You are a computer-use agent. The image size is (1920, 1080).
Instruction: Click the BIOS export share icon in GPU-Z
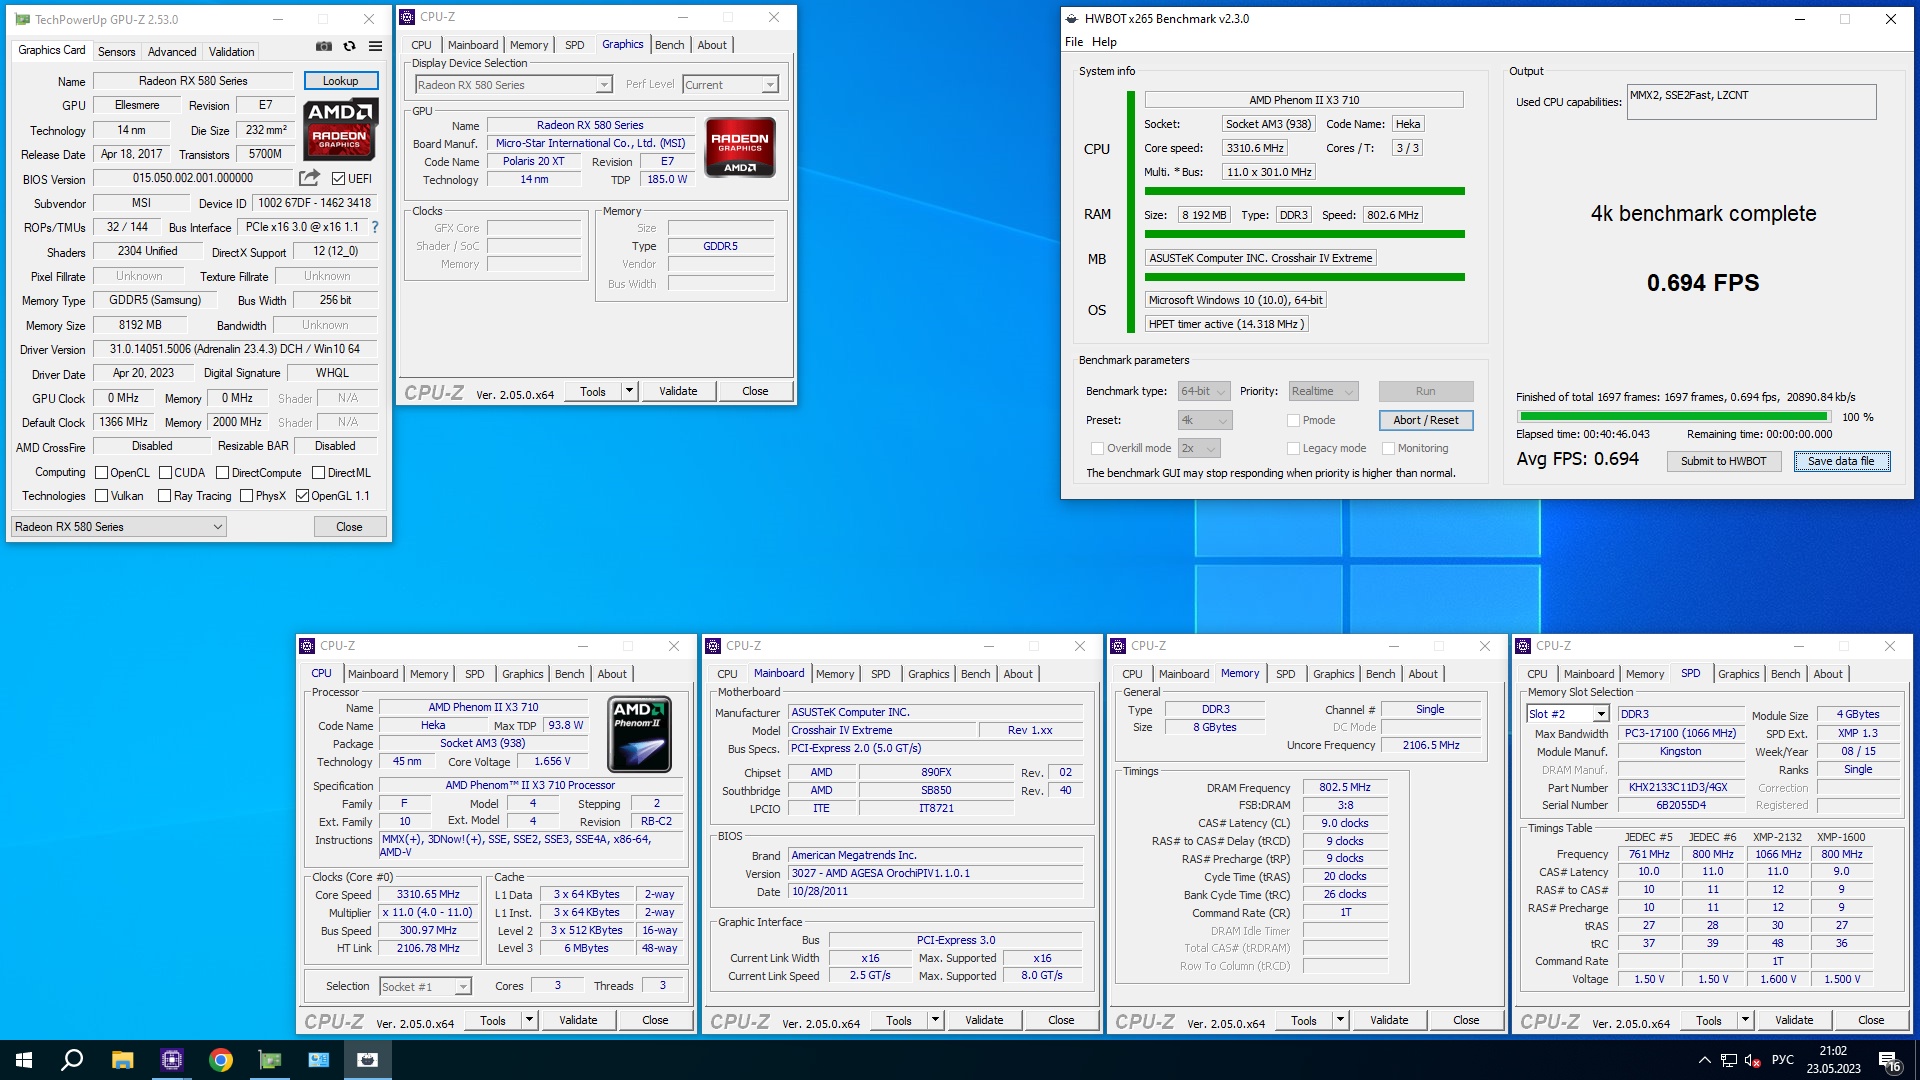pos(309,178)
